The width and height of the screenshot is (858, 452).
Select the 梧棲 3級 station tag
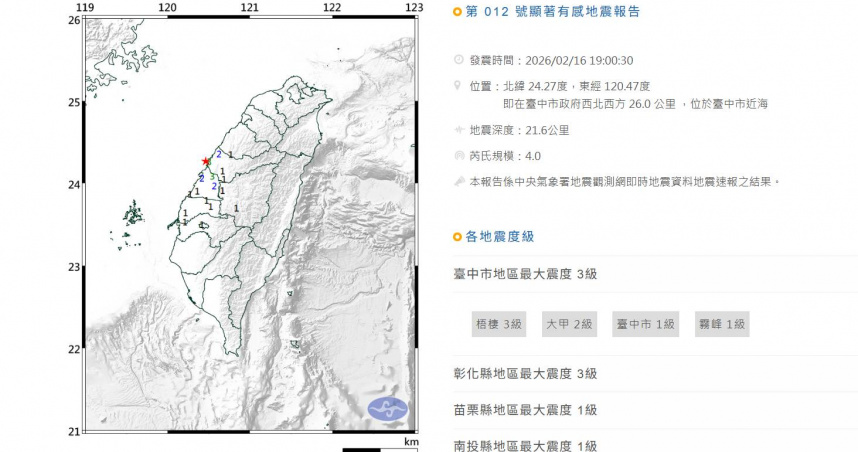coord(499,323)
